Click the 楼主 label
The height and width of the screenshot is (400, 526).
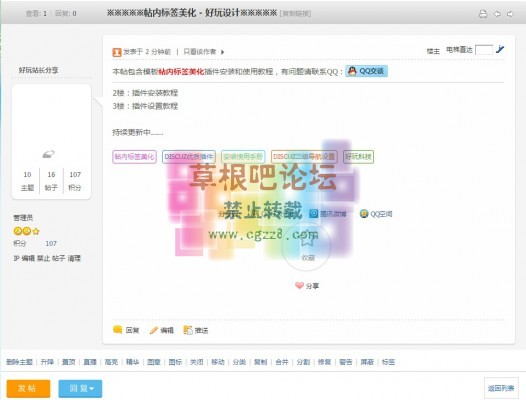[433, 51]
